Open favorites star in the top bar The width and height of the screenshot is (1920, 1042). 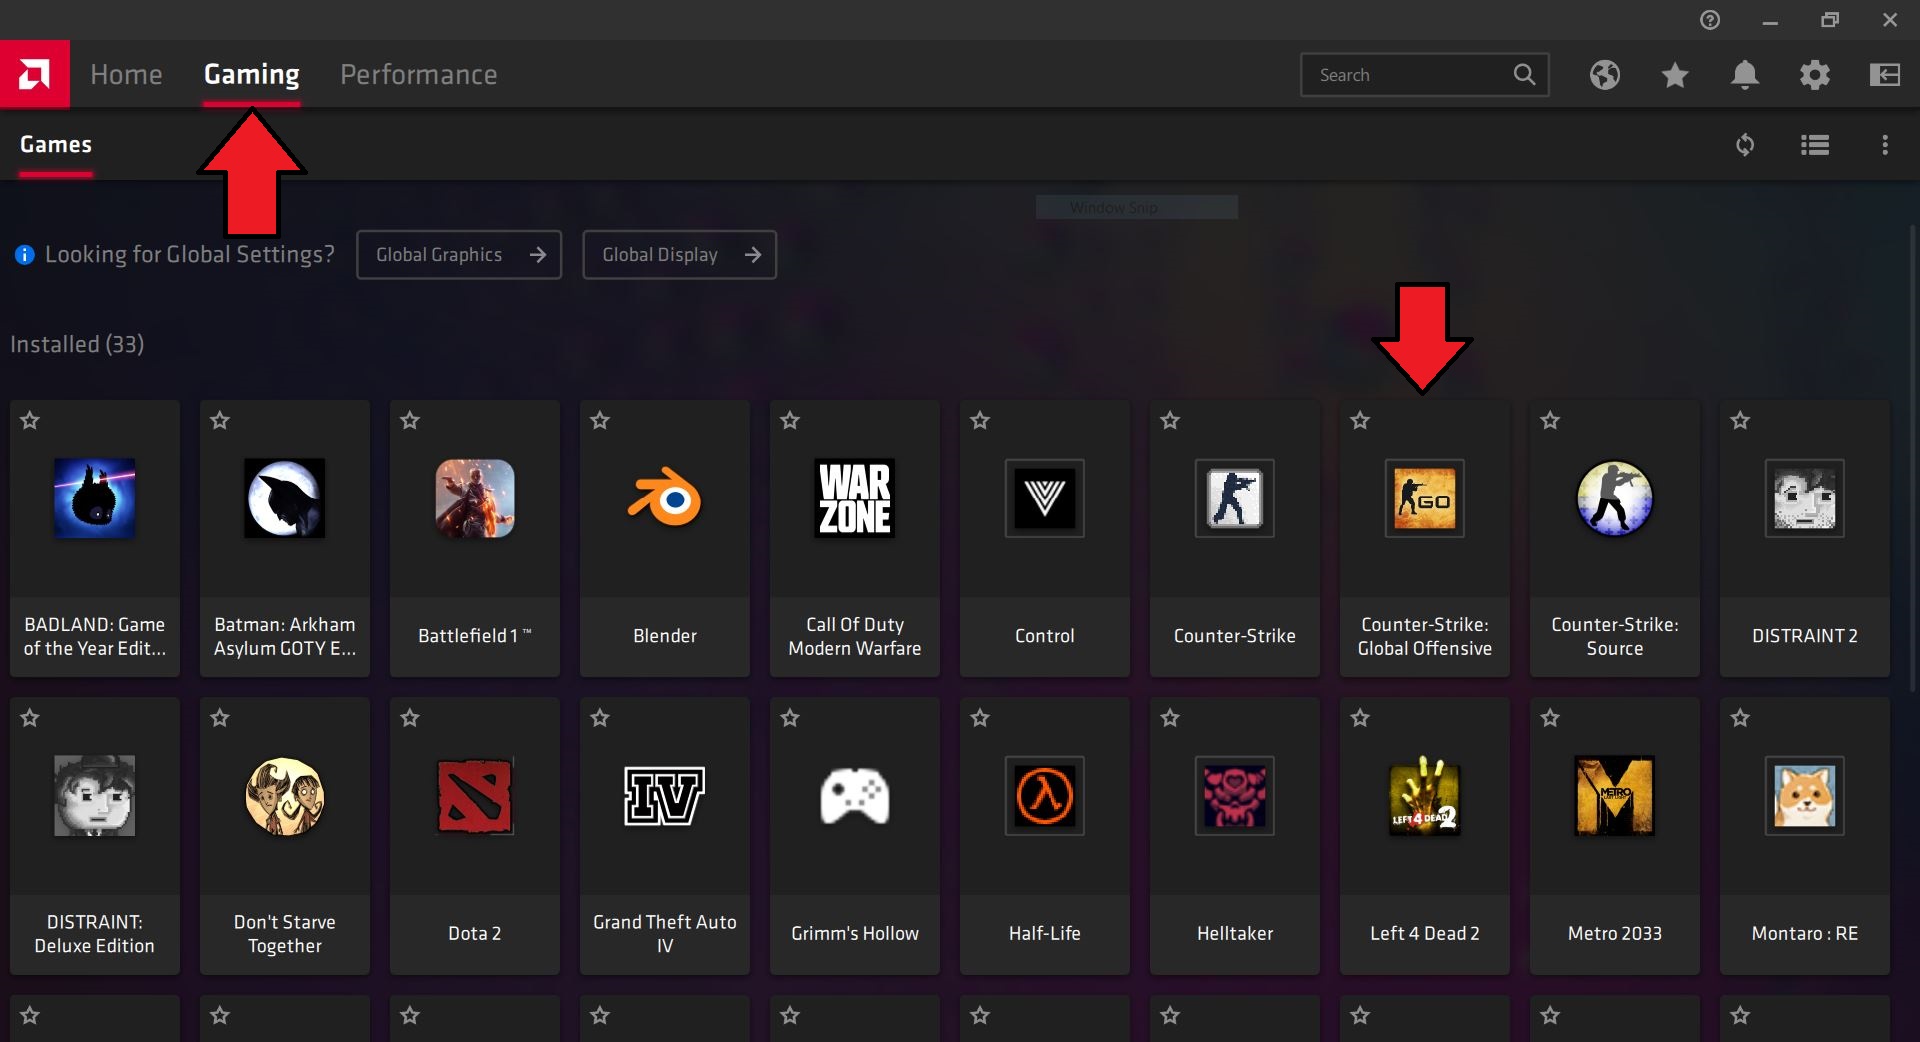click(x=1675, y=75)
